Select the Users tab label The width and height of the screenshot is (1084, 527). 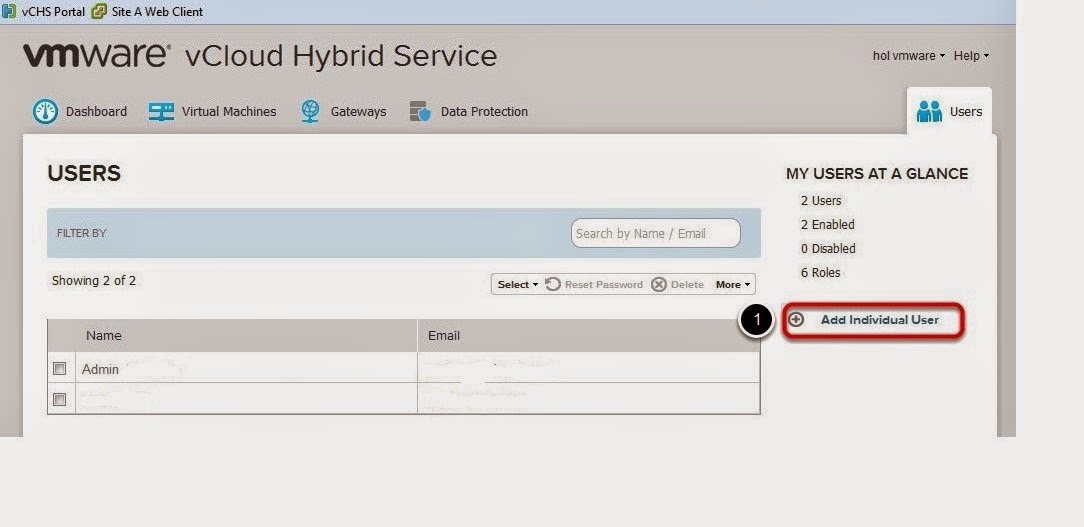[x=966, y=111]
